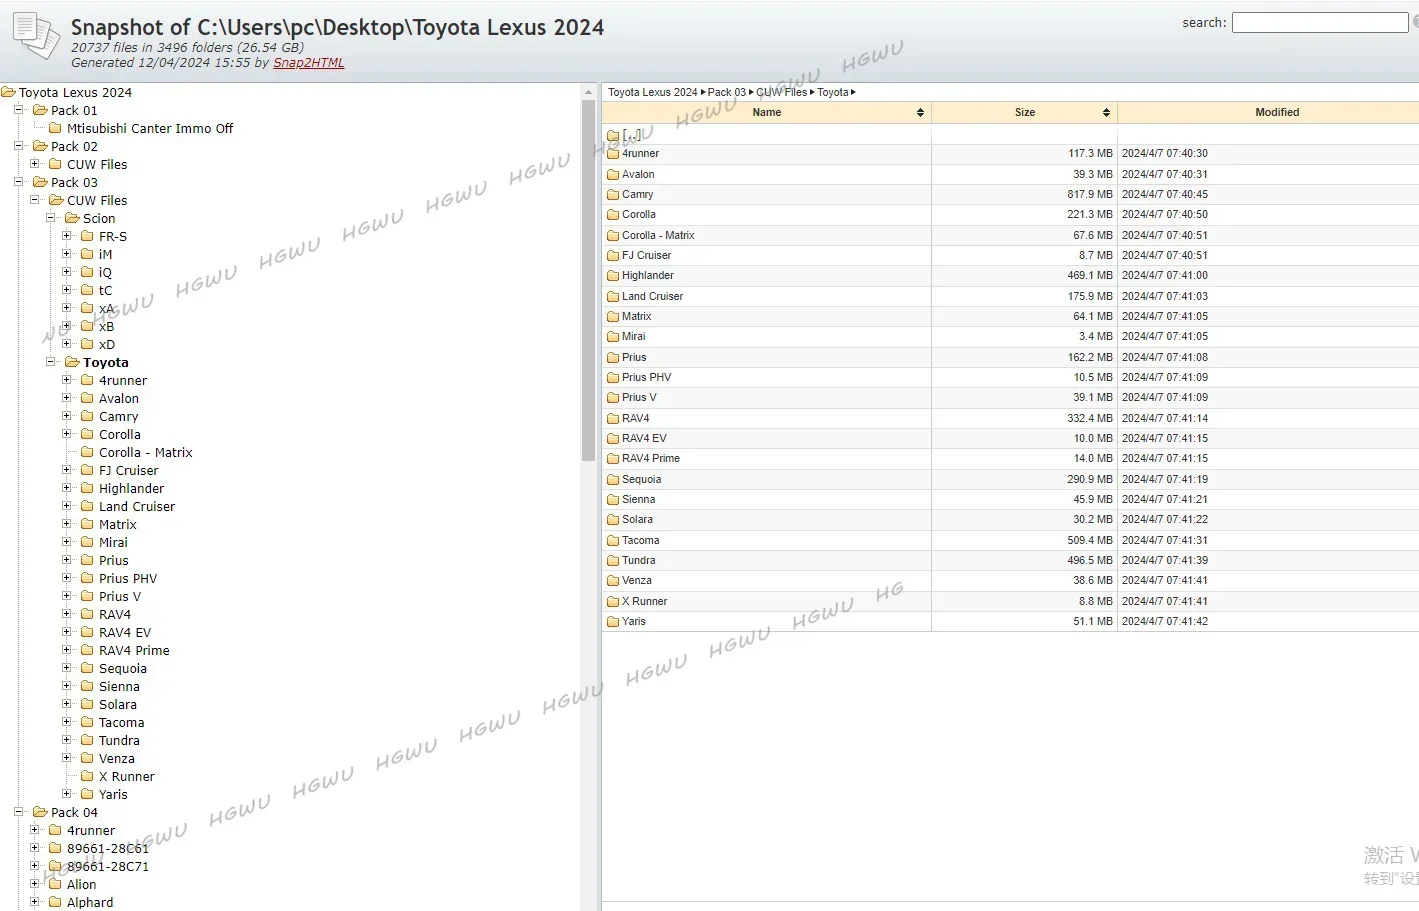Click the 2024/4/7 07:41:42 date for Yaris
This screenshot has height=911, width=1419.
point(1164,622)
